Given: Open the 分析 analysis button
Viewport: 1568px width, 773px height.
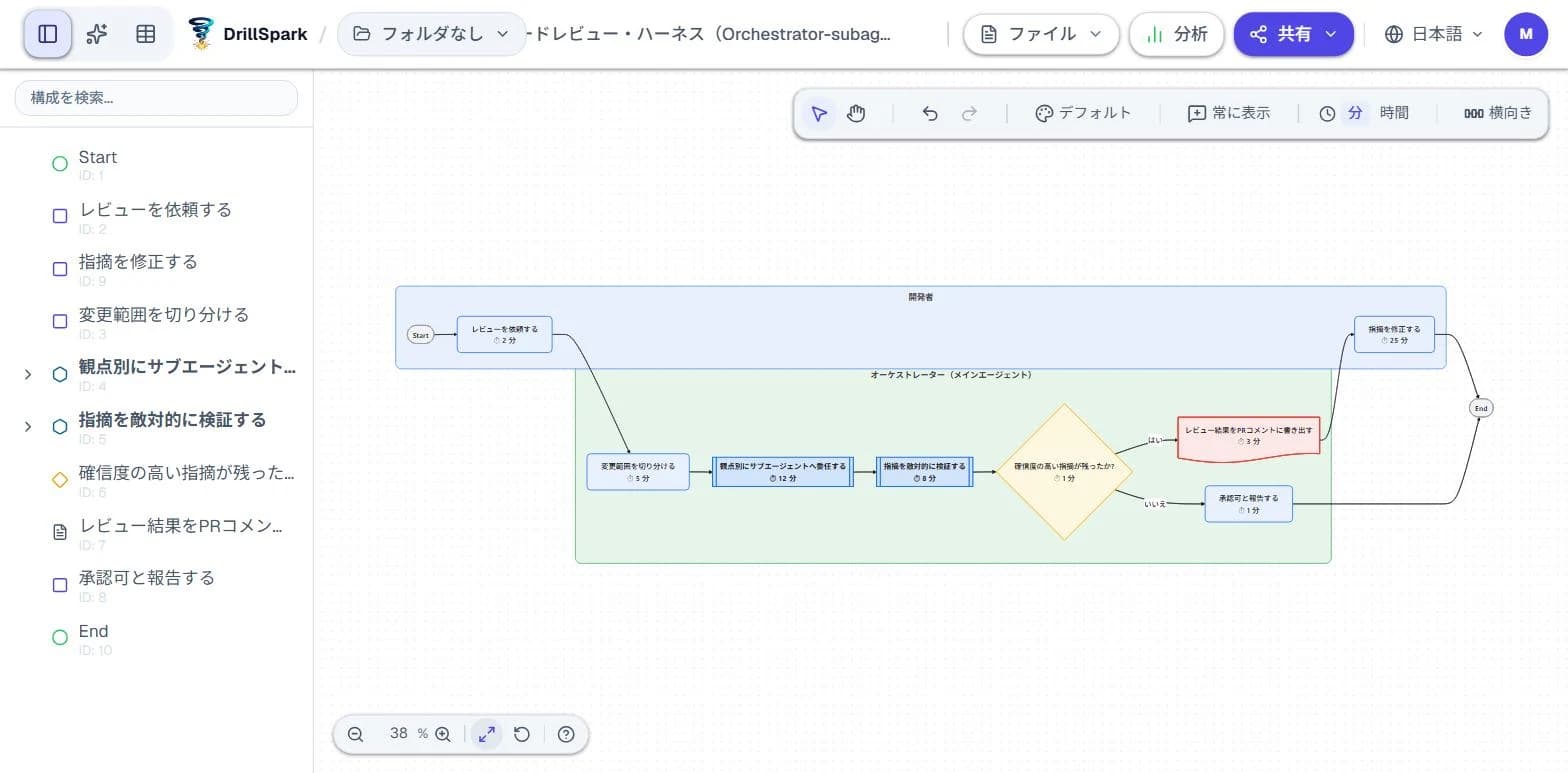Looking at the screenshot, I should [x=1177, y=34].
